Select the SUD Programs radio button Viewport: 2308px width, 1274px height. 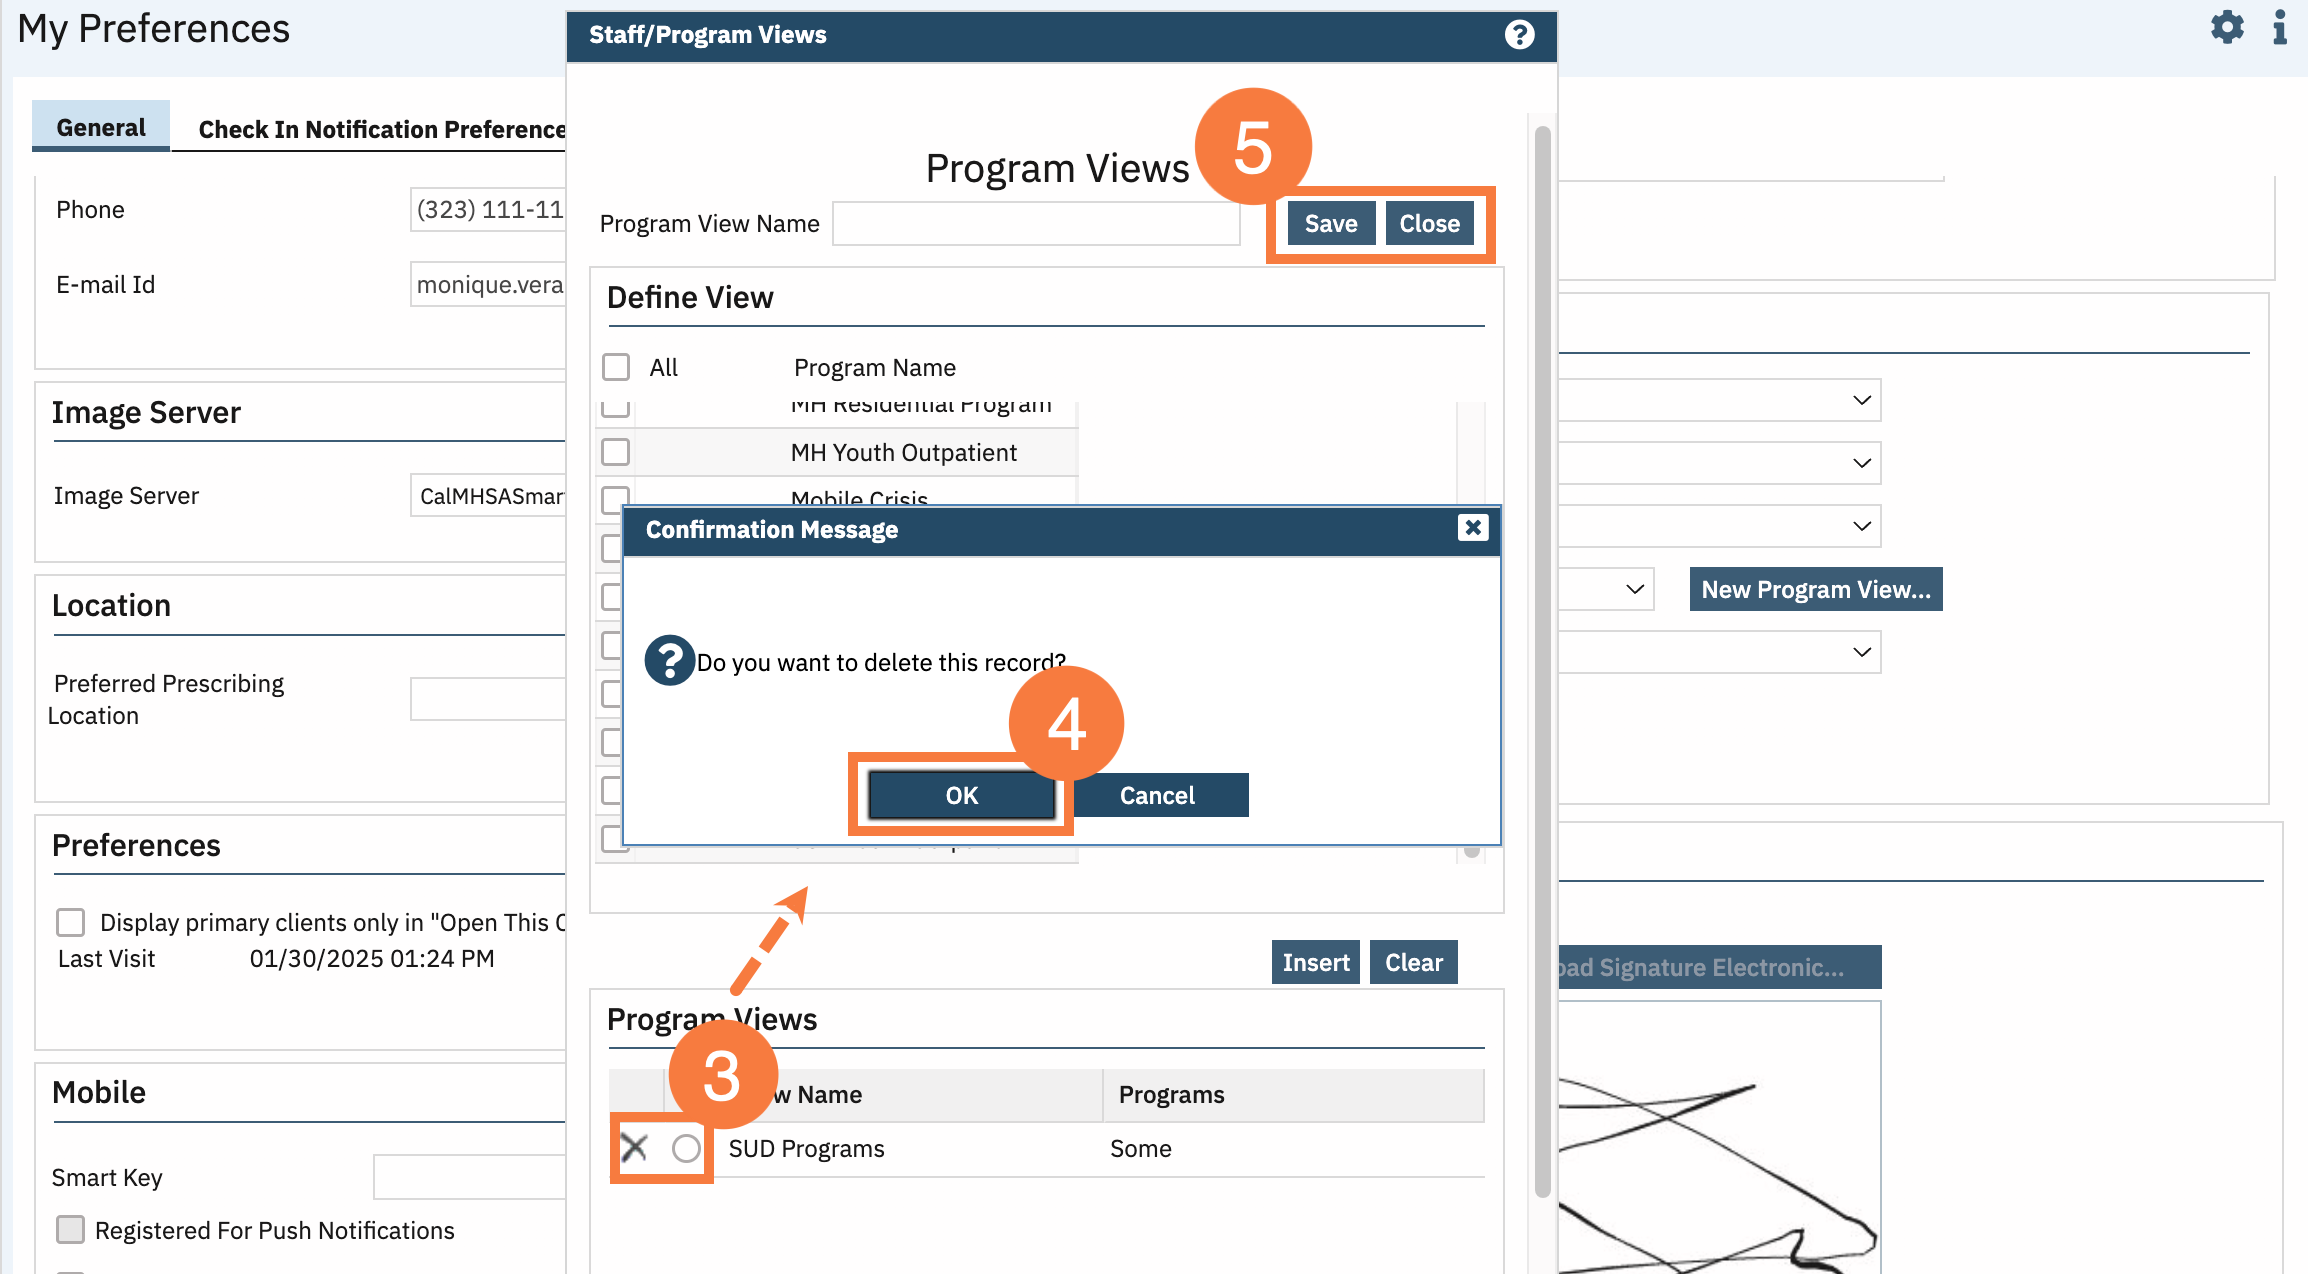pyautogui.click(x=686, y=1148)
